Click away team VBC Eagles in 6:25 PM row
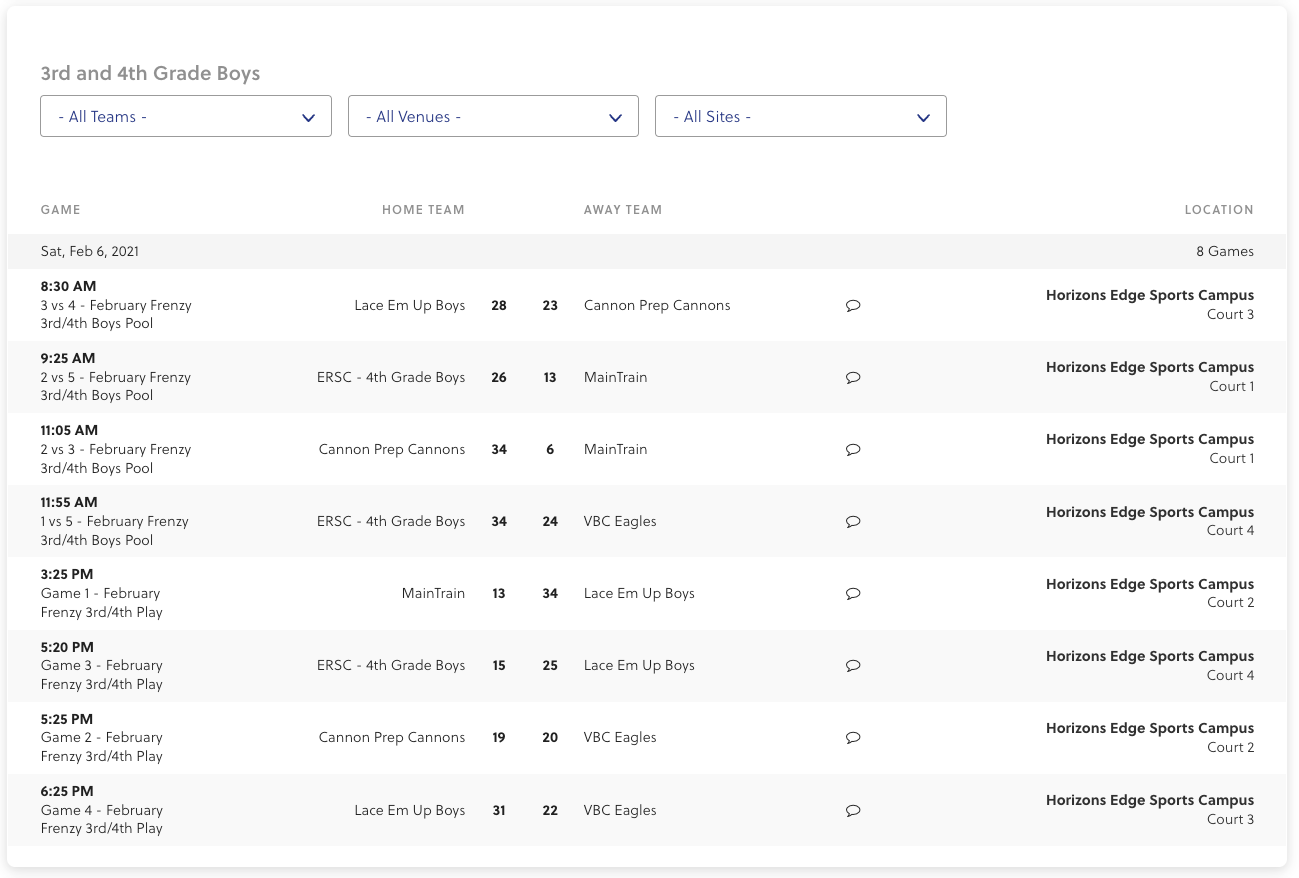 click(x=620, y=810)
